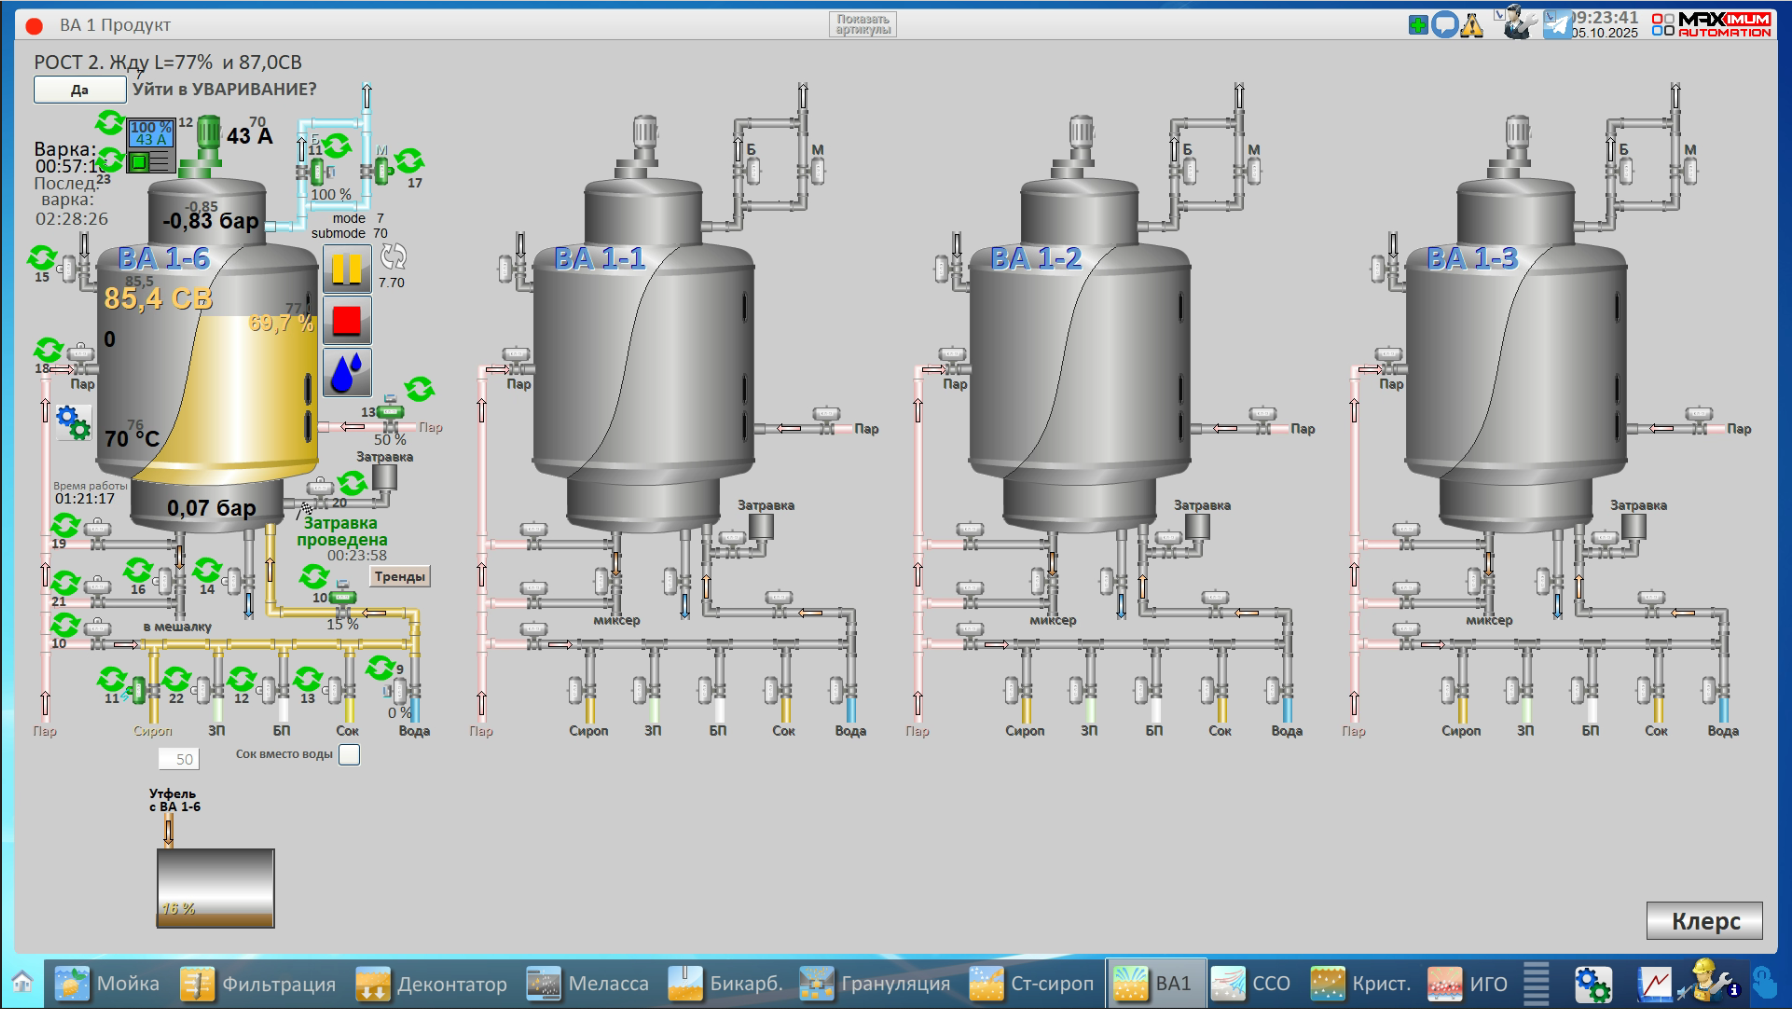The height and width of the screenshot is (1009, 1792).
Task: Enable the 'Сок вместо воды' checkbox
Action: (x=349, y=755)
